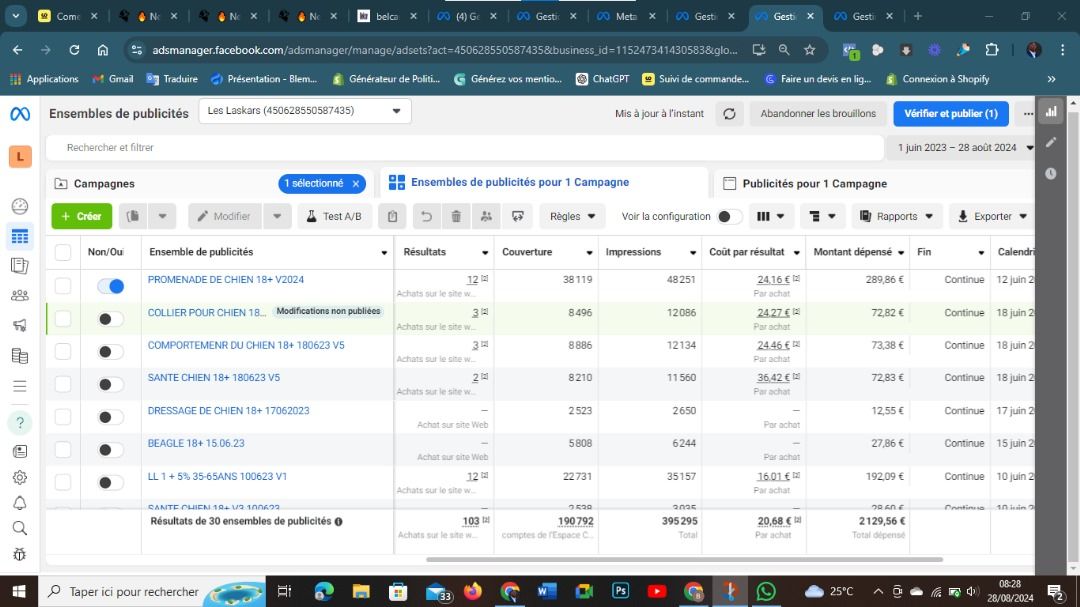1080x607 pixels.
Task: Expand the Rapports dropdown
Action: 896,216
